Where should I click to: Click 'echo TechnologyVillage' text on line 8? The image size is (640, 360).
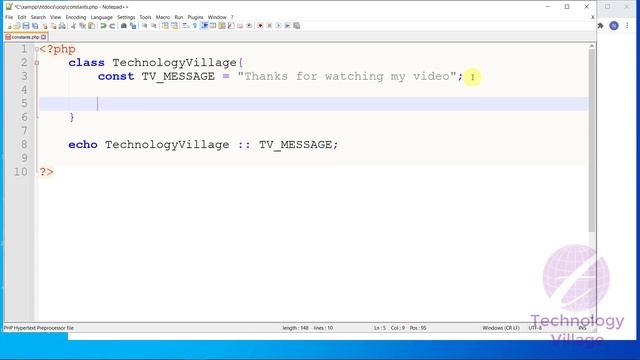(149, 144)
